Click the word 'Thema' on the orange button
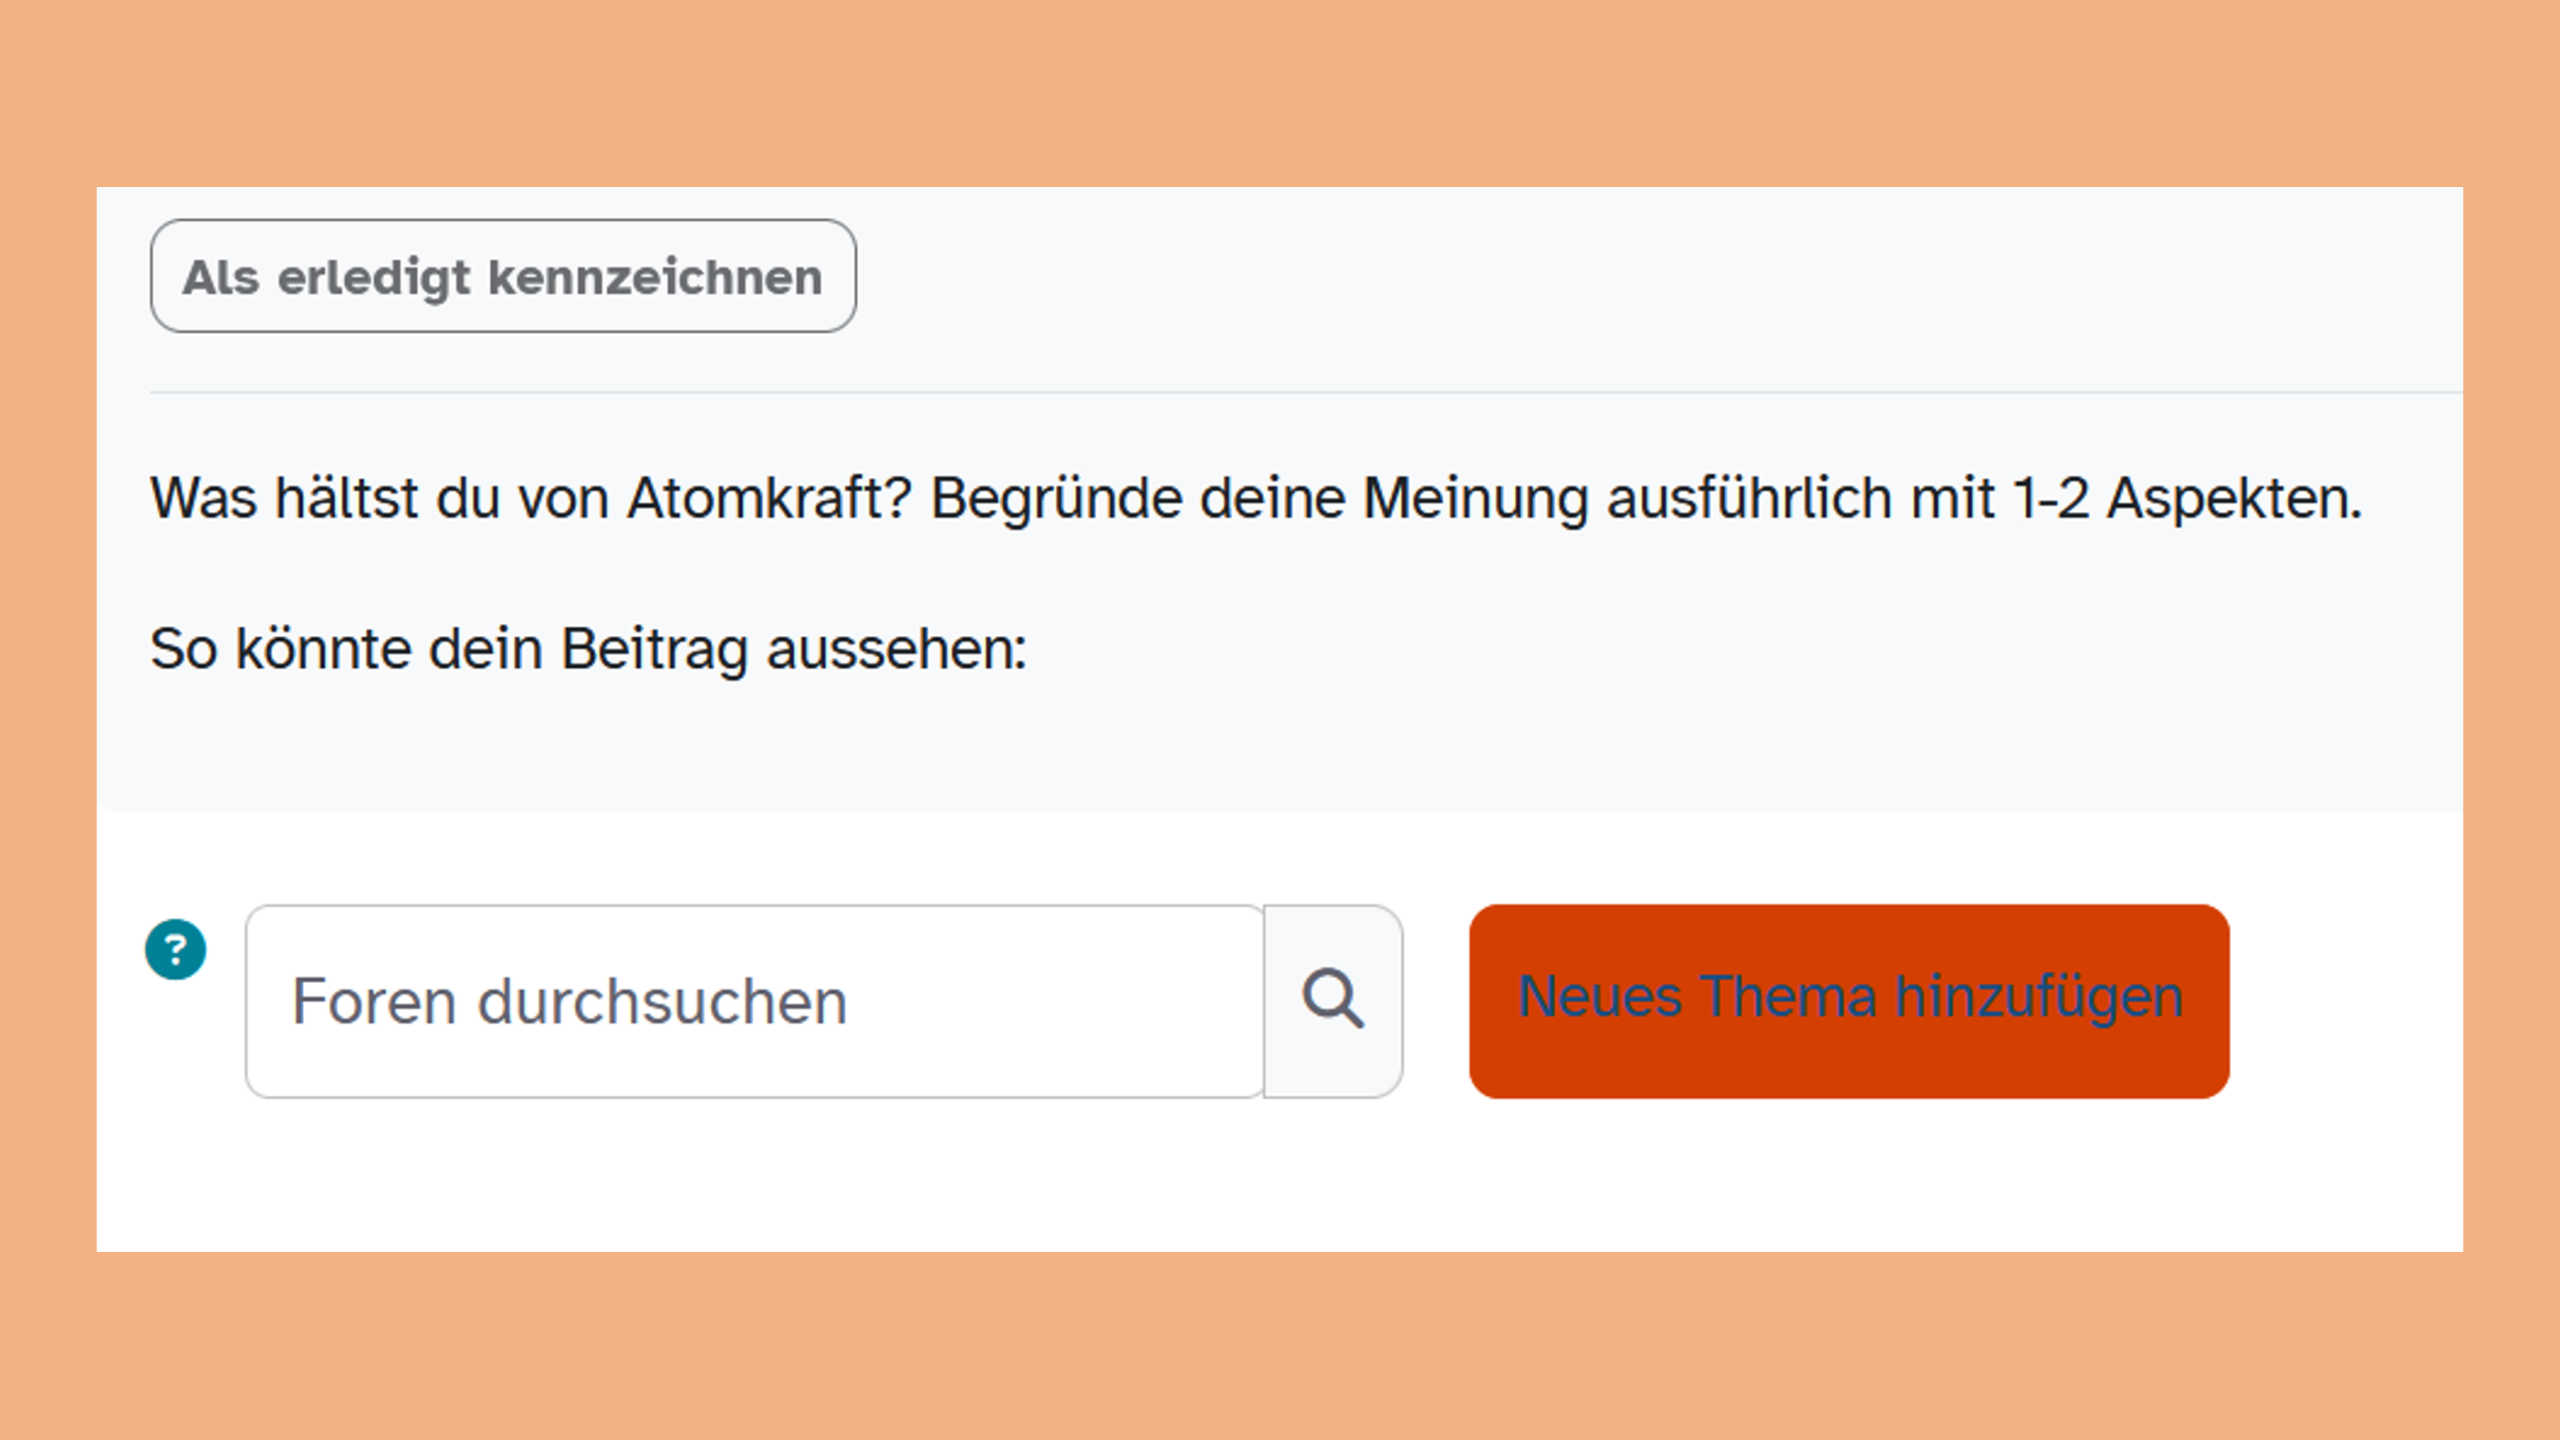 point(1788,997)
